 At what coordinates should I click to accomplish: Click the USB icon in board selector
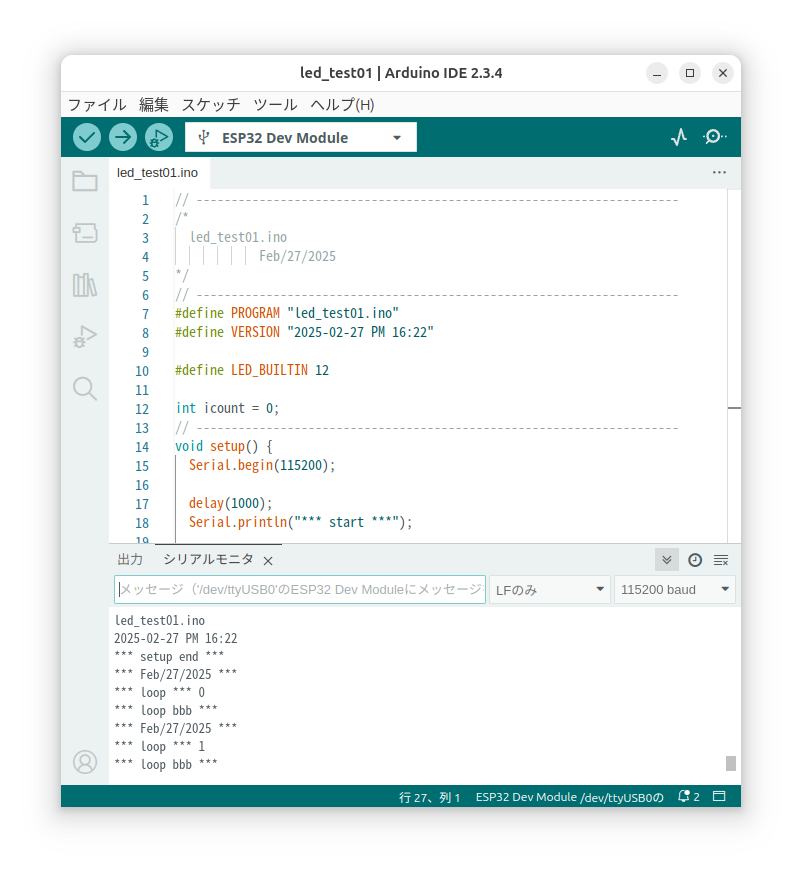point(204,137)
